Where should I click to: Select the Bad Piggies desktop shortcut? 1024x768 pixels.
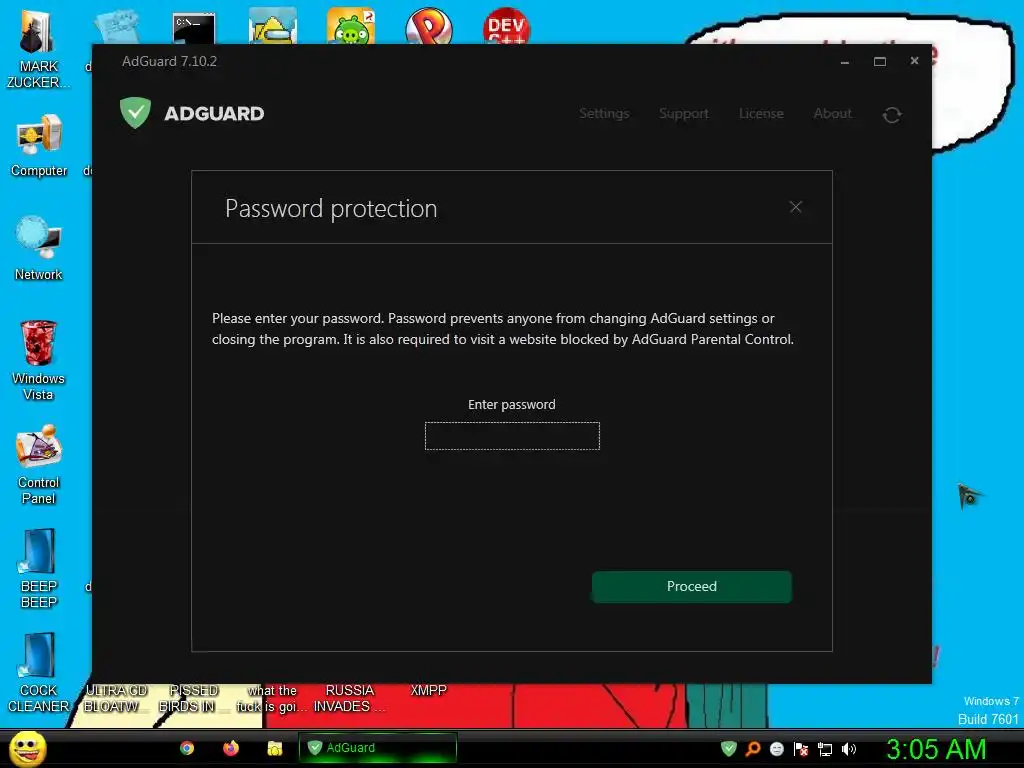351,26
